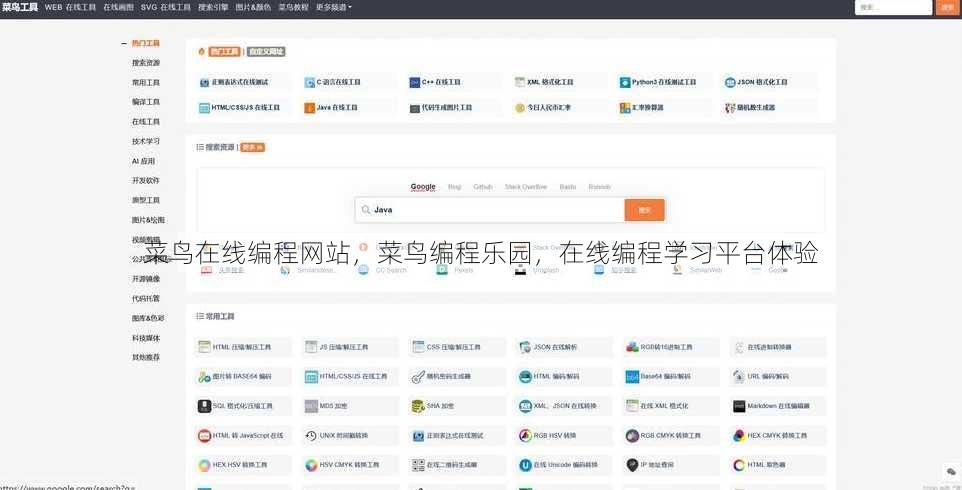Open HTML 压缩/解压工具 icon
The height and width of the screenshot is (490, 962).
[204, 347]
